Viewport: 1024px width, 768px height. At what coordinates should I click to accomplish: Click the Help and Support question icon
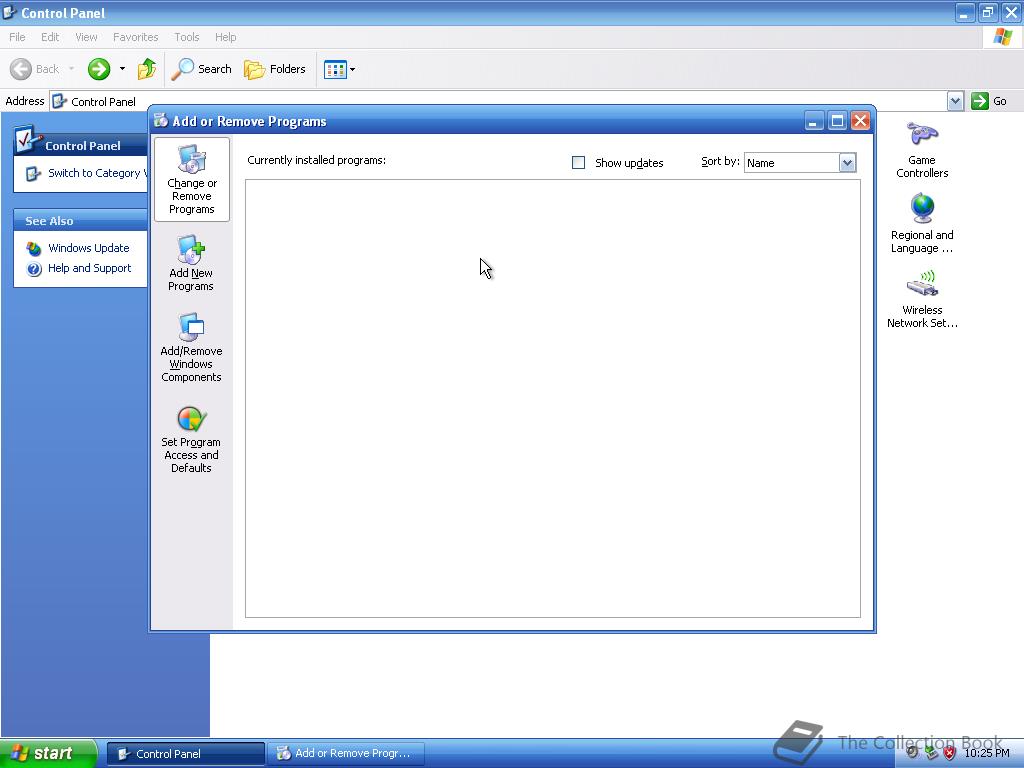point(34,269)
